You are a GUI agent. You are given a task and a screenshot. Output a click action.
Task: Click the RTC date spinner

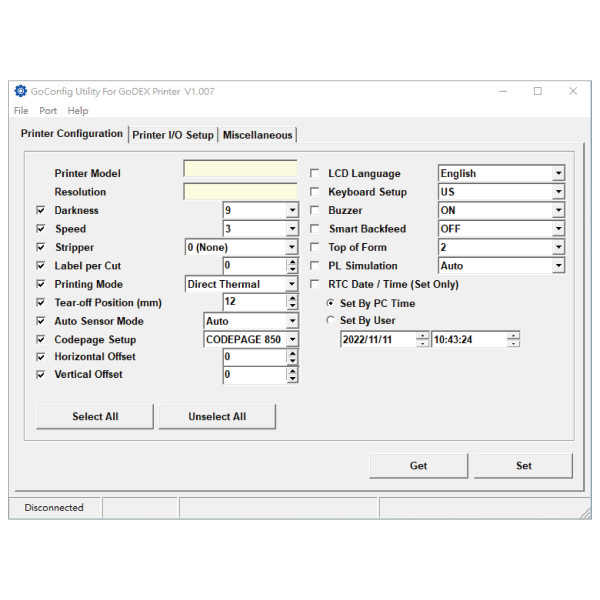coord(422,339)
